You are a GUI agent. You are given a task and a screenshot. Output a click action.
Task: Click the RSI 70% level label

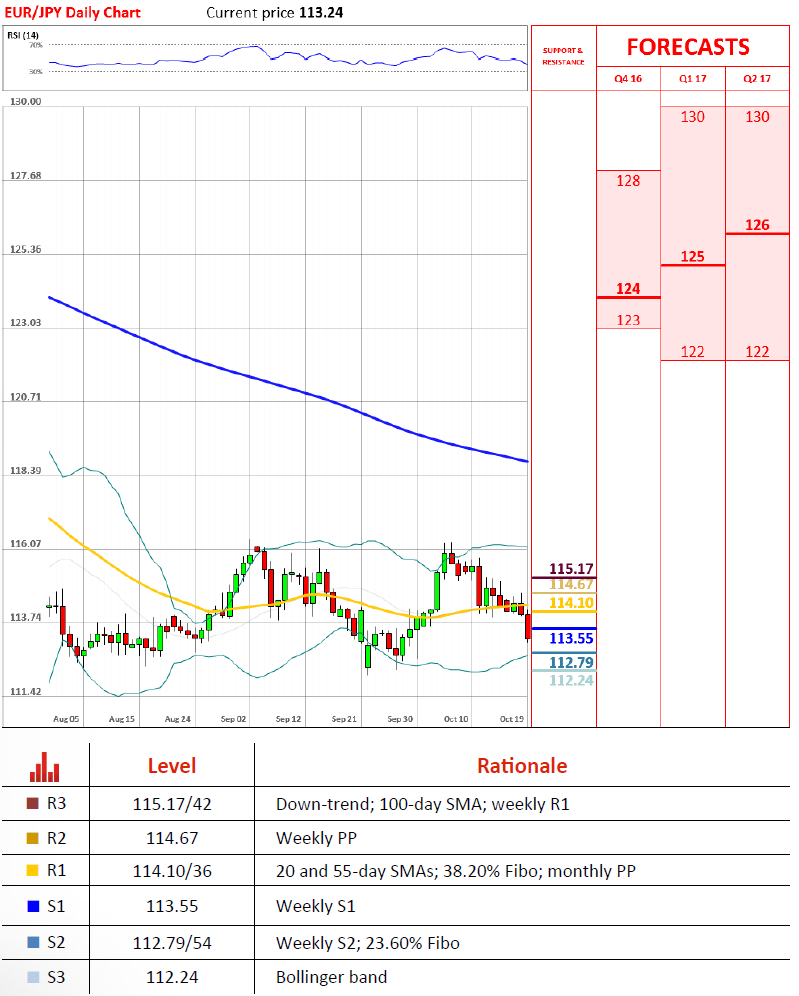click(36, 45)
